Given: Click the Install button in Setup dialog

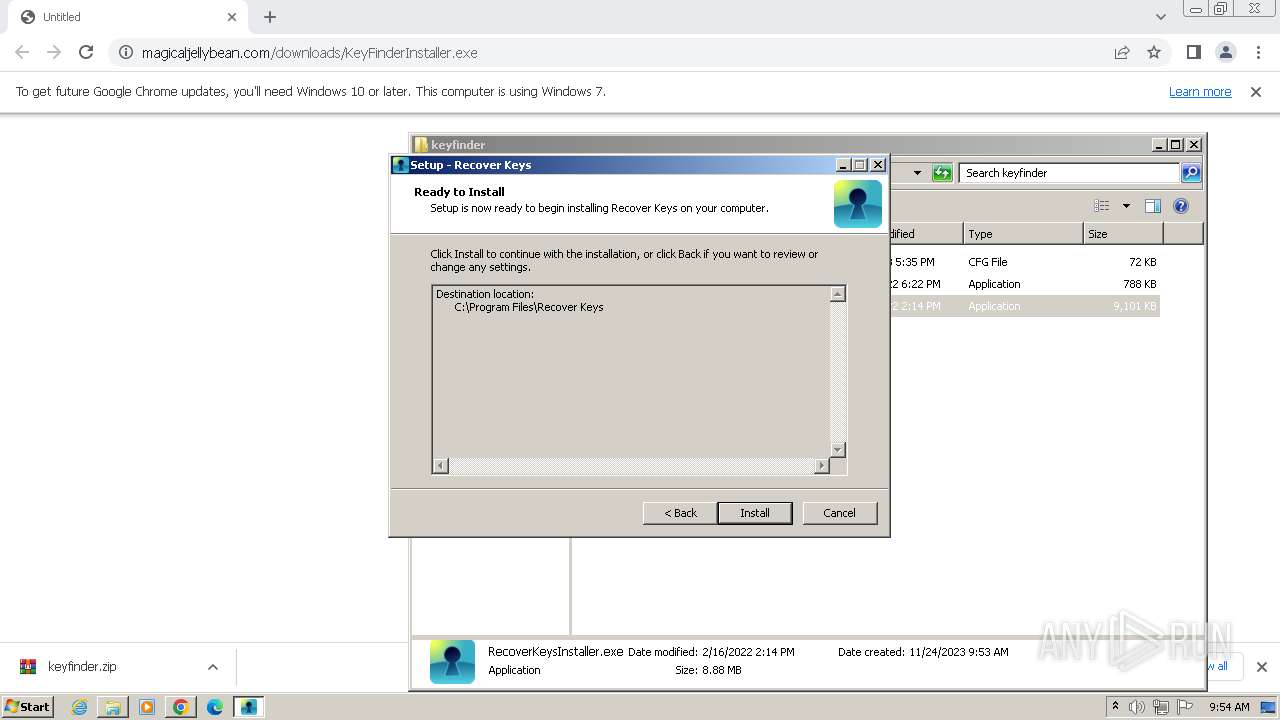Looking at the screenshot, I should click(x=755, y=513).
